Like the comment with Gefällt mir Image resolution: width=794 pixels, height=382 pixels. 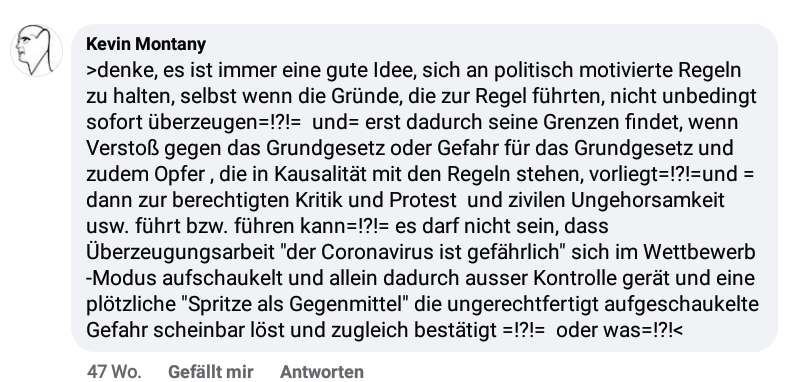point(211,372)
